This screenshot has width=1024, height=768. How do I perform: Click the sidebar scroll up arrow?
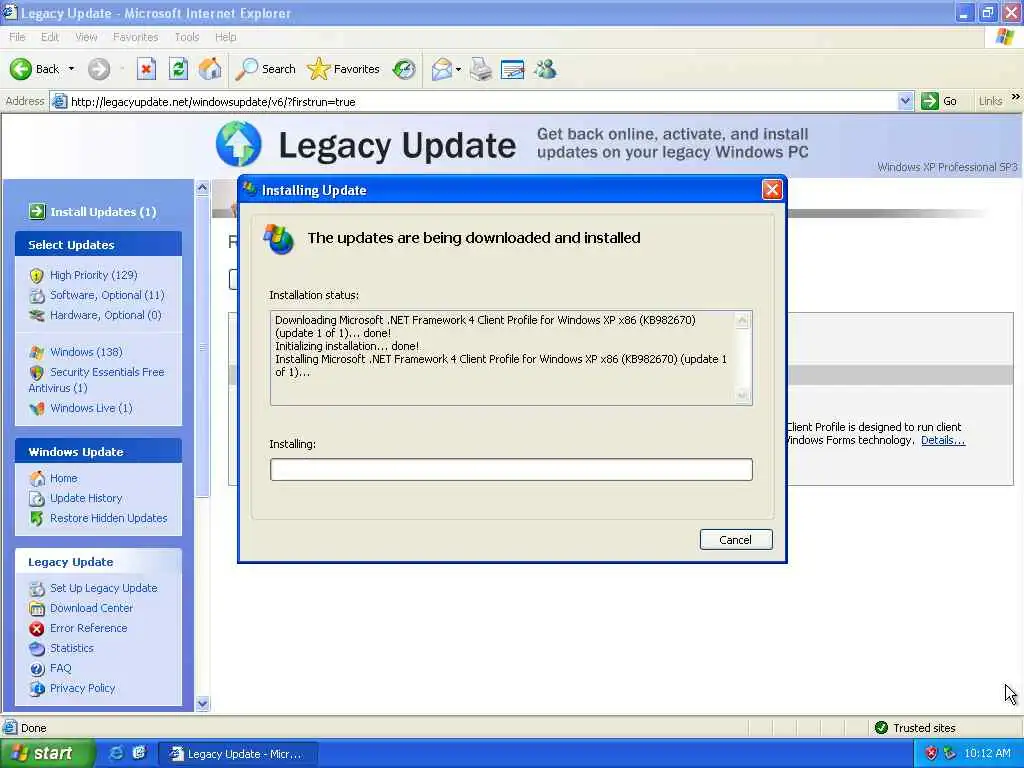coord(202,188)
